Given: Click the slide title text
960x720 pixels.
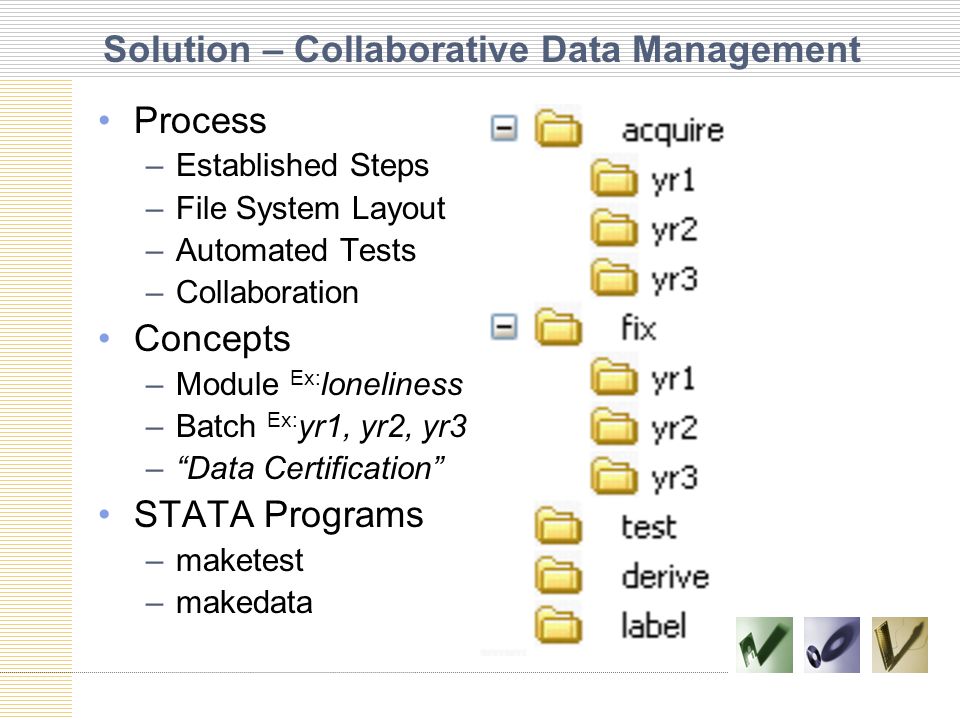Looking at the screenshot, I should tap(482, 50).
